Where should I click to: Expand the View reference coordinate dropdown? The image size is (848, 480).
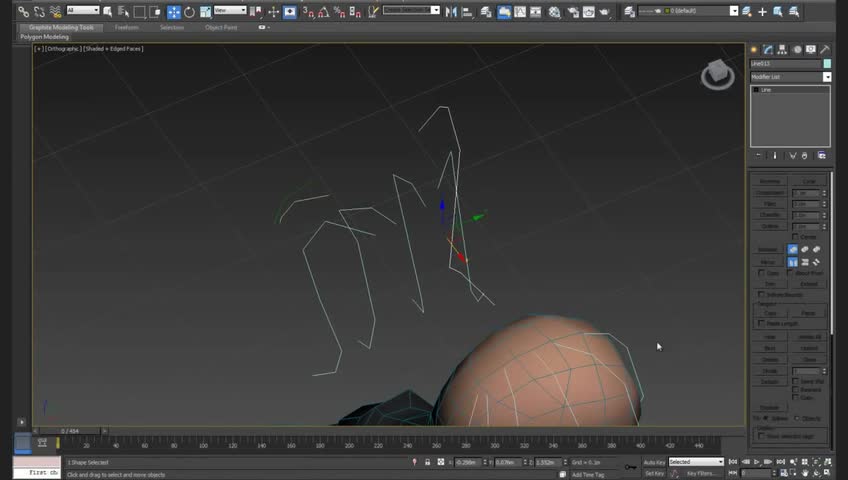(230, 11)
